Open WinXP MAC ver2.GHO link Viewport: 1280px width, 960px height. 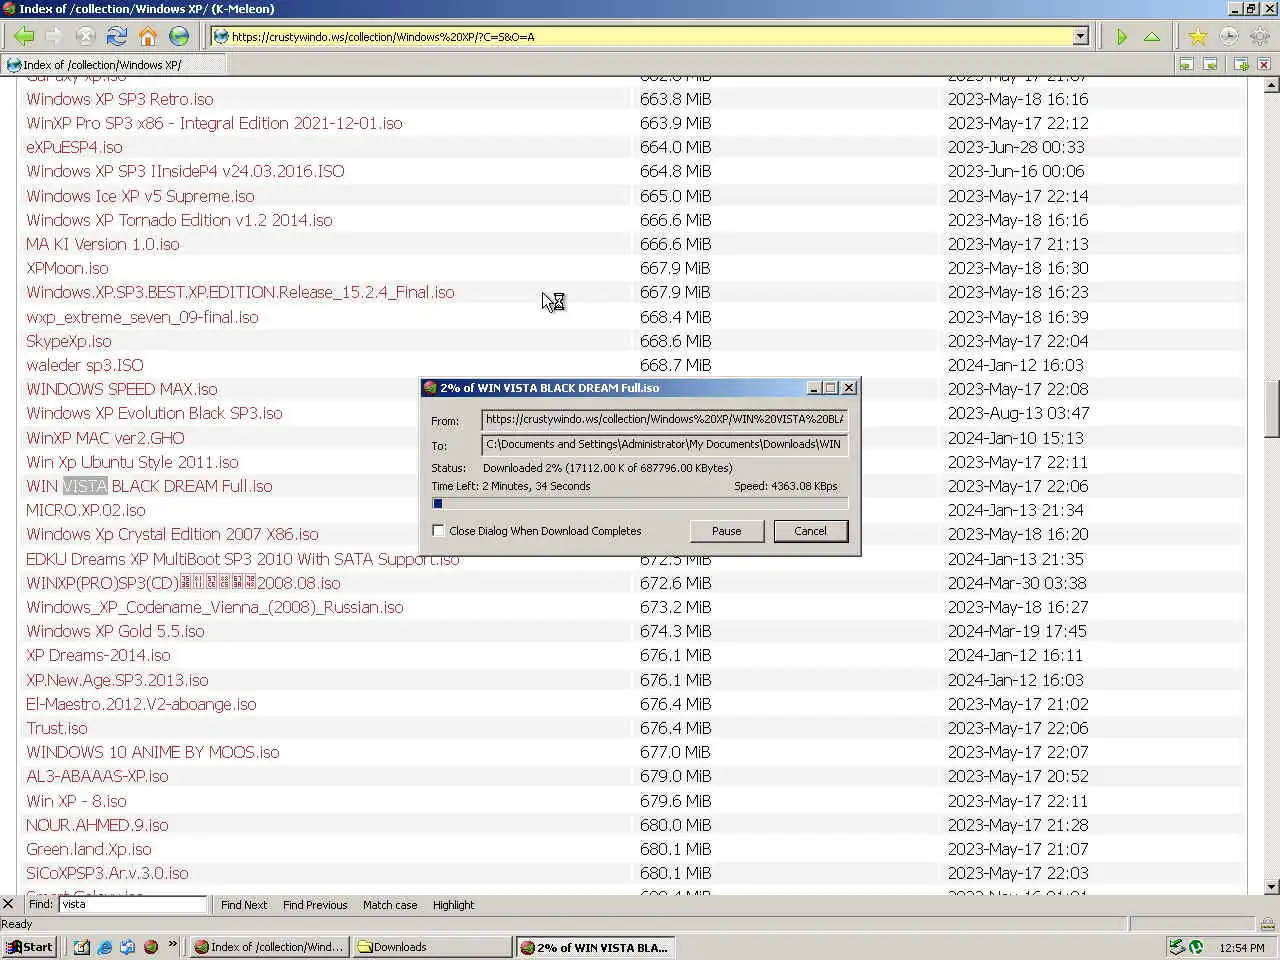coord(105,438)
